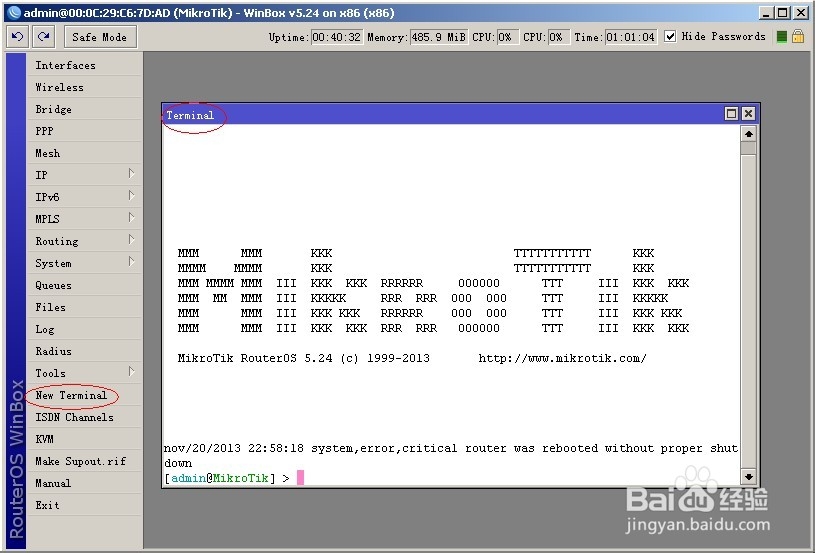Click the Terminal scroll up arrow
This screenshot has height=553, width=815.
(748, 134)
